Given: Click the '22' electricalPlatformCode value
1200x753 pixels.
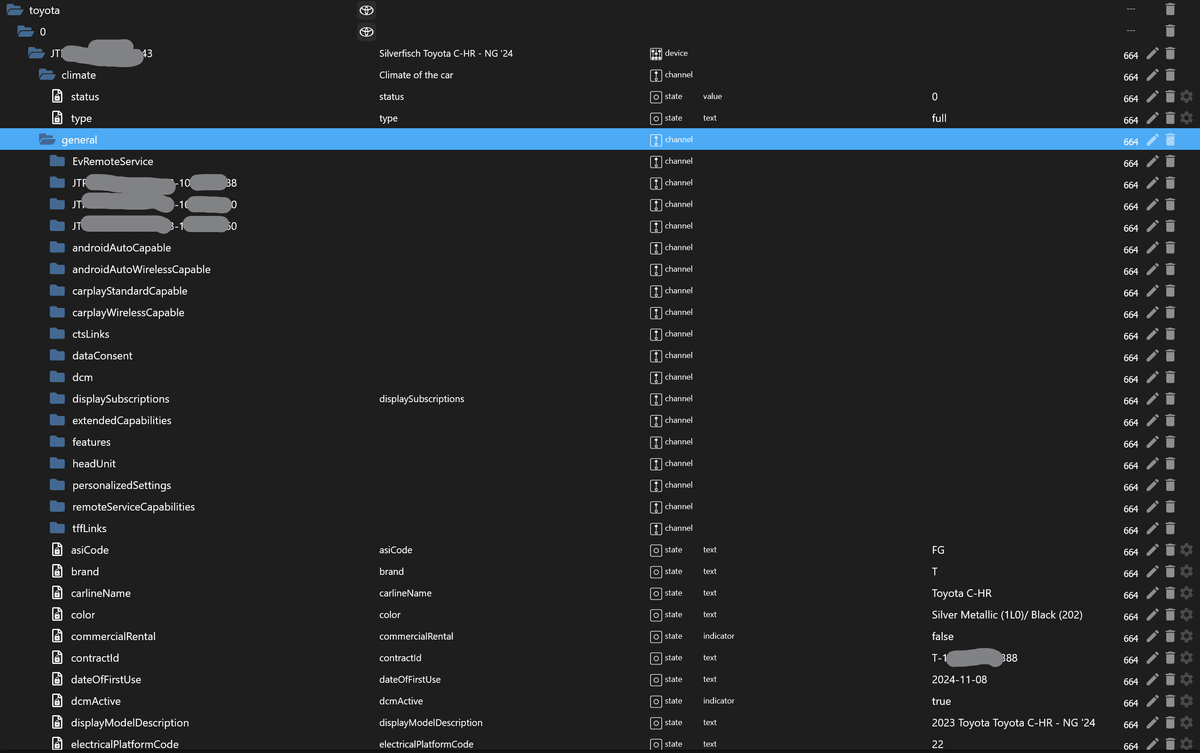Looking at the screenshot, I should pos(937,744).
